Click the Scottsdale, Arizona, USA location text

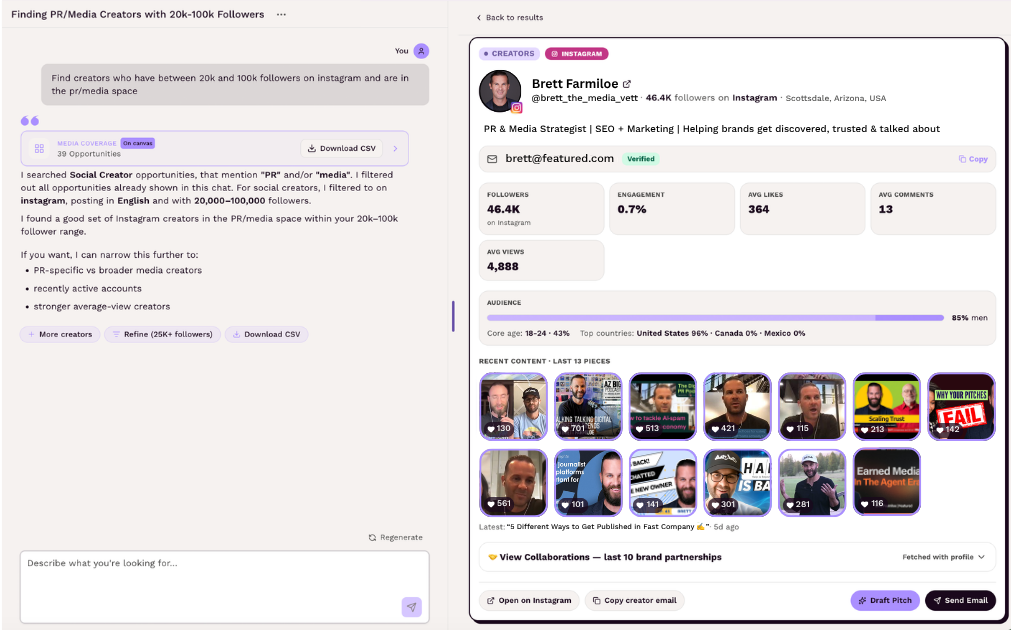(x=836, y=98)
